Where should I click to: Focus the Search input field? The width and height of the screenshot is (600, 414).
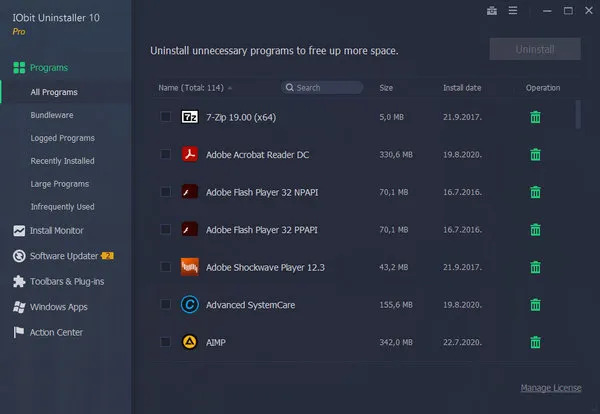(322, 88)
